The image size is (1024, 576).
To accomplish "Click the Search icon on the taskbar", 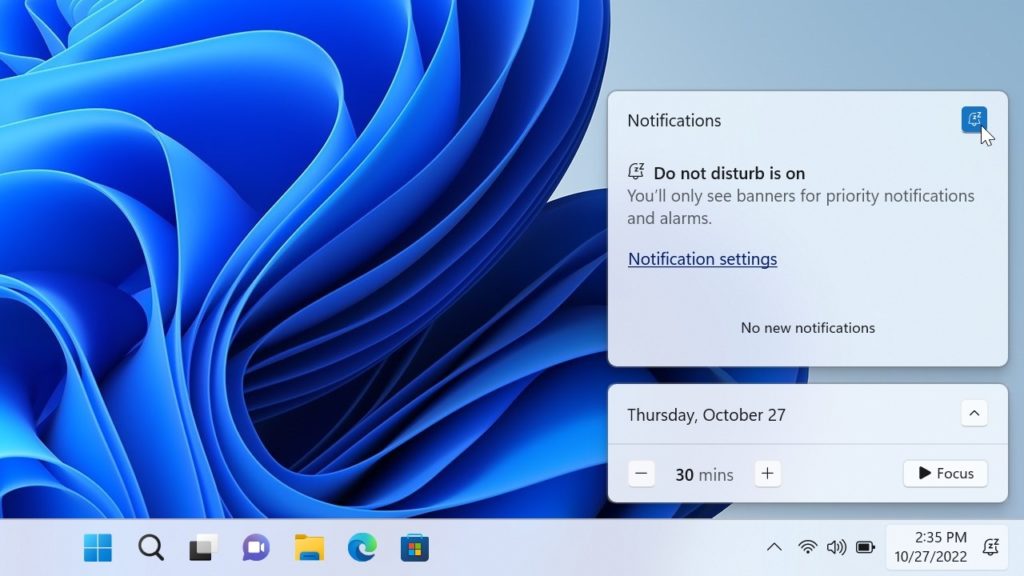I will 151,547.
